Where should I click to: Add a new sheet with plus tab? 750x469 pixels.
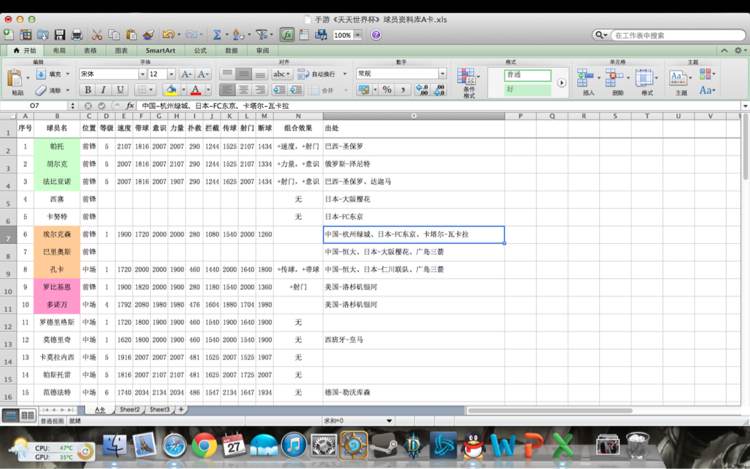181,410
